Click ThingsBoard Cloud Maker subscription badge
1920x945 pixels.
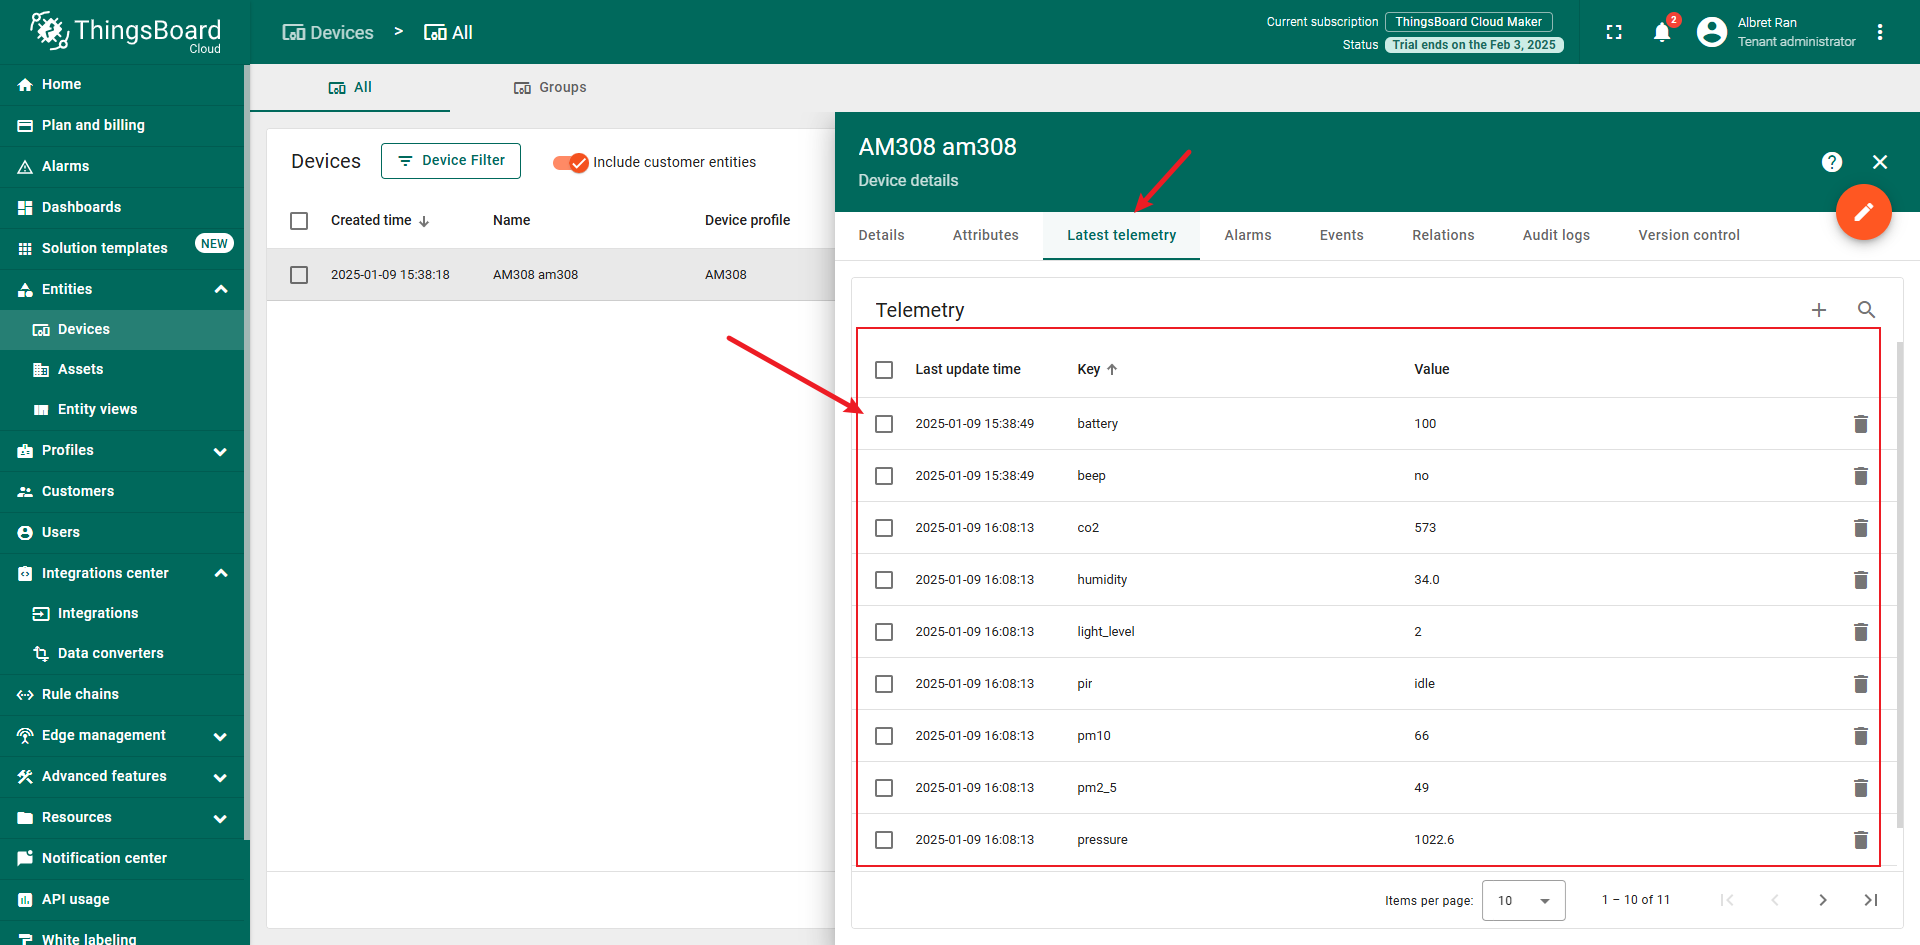point(1468,22)
